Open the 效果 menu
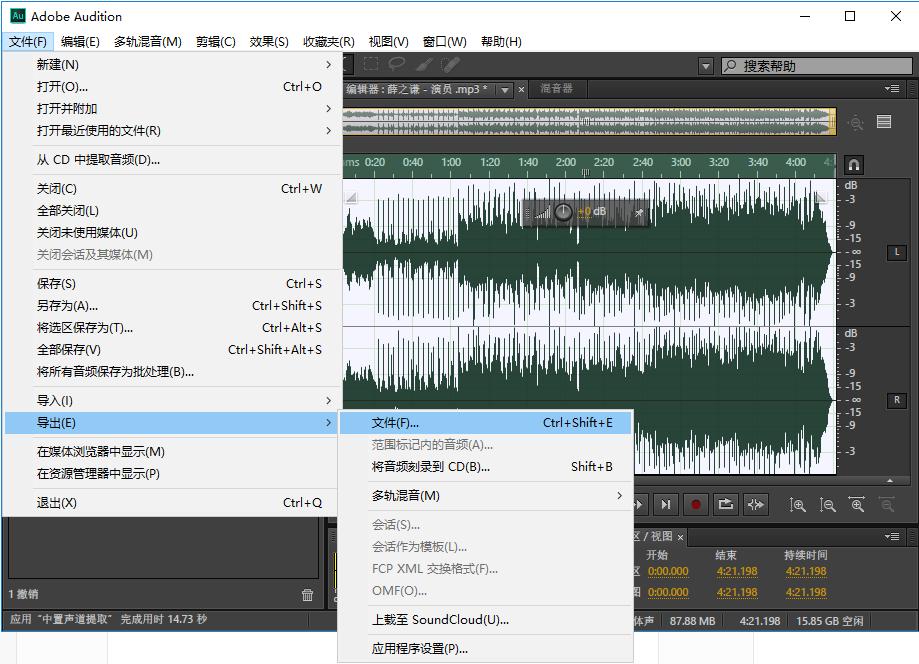 coord(268,41)
